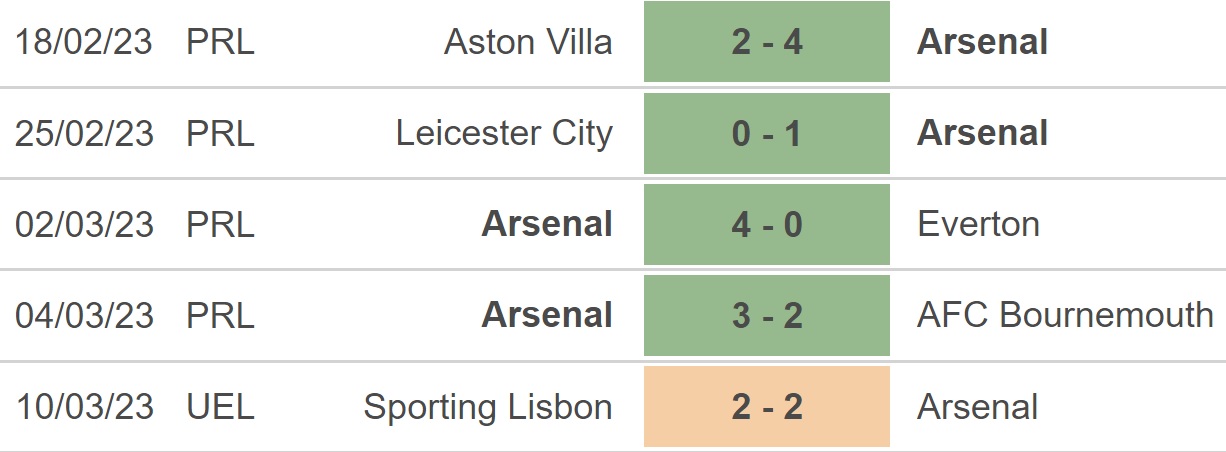Select bold Arsenal in the 18/02/23 row
This screenshot has width=1226, height=452.
[982, 42]
